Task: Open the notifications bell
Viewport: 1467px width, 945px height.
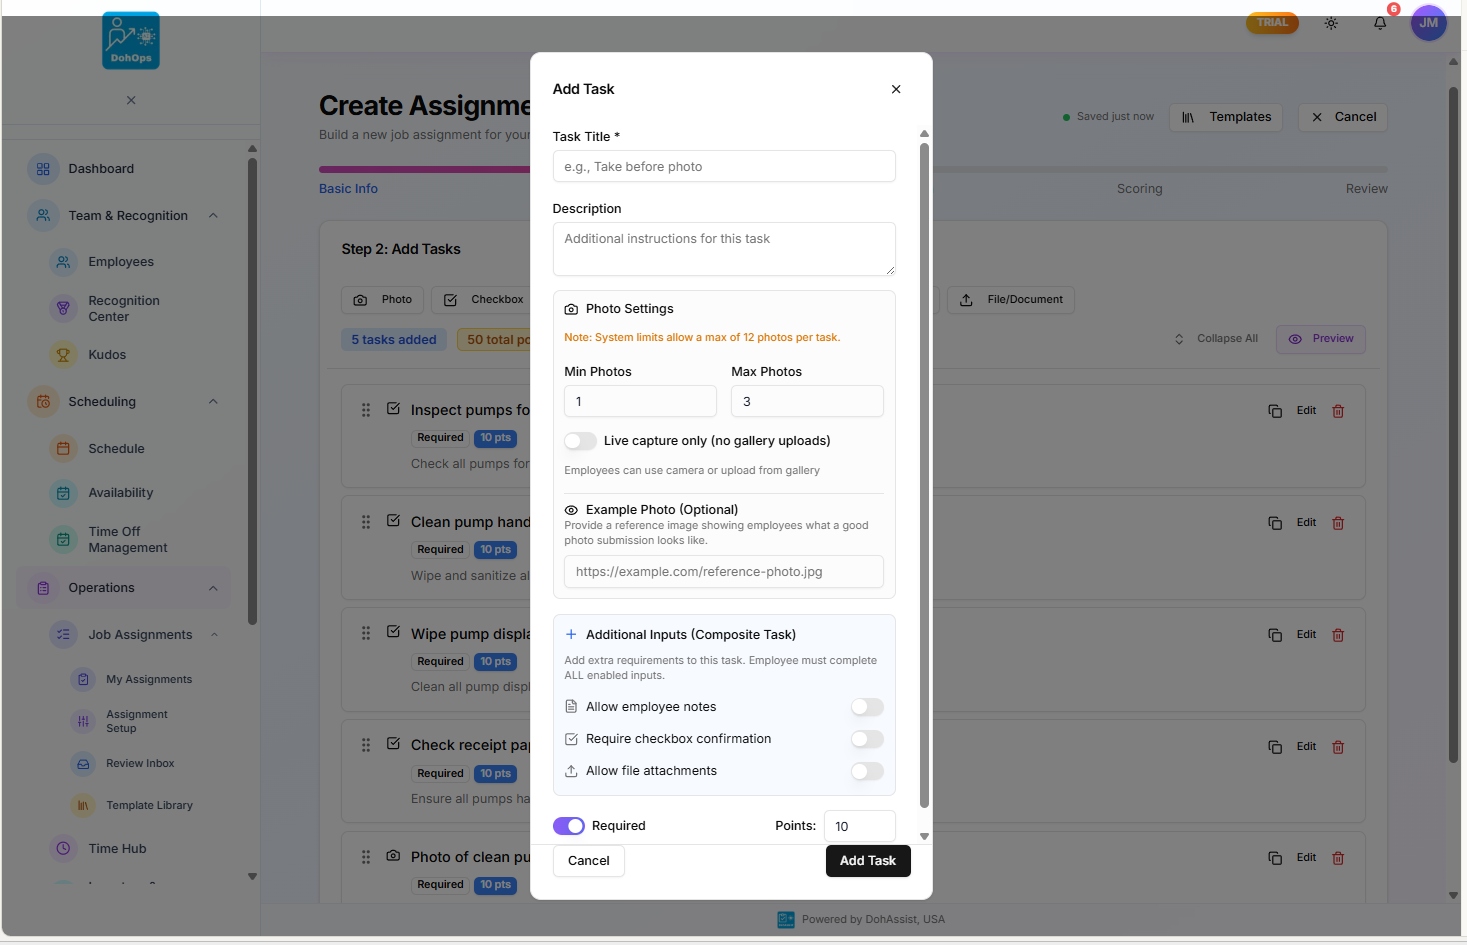Action: coord(1379,23)
